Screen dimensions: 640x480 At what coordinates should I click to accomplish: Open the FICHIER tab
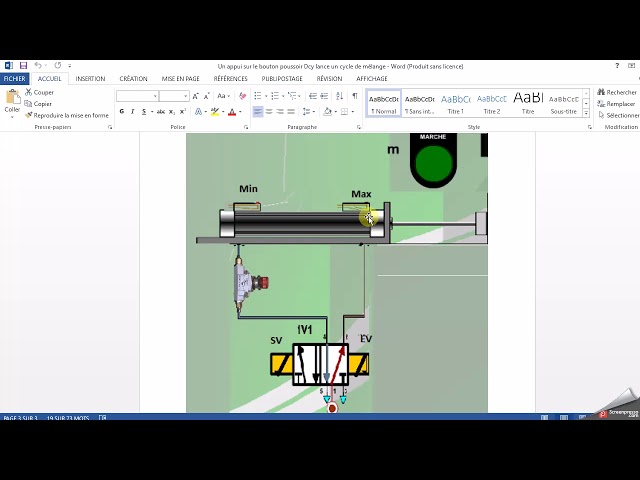tap(15, 79)
